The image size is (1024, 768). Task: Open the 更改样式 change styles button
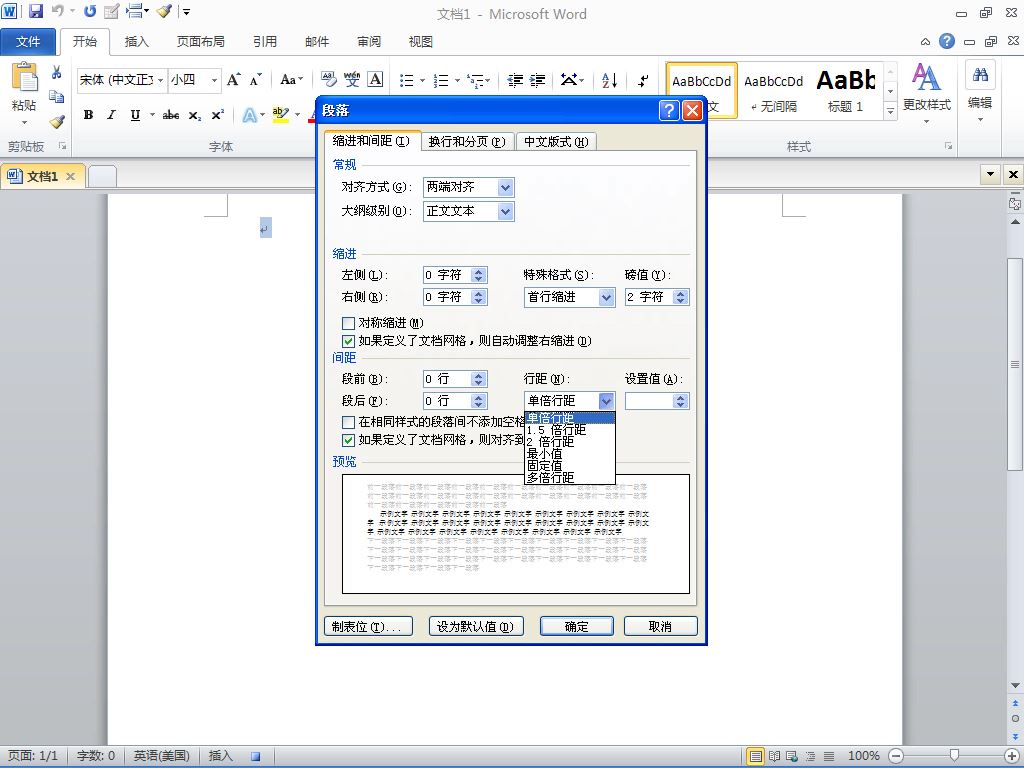pos(926,93)
